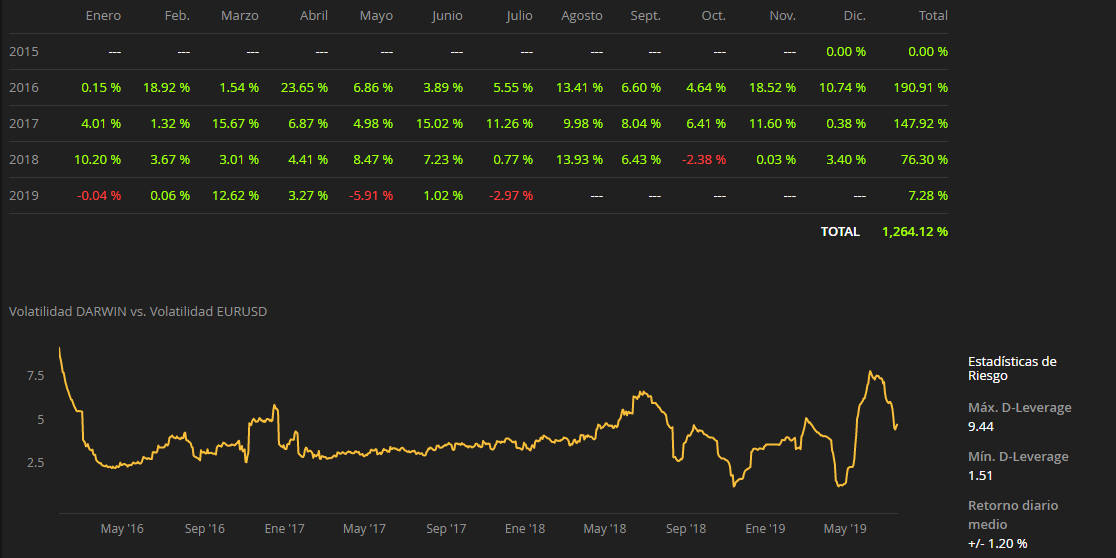The height and width of the screenshot is (558, 1116).
Task: Click the Máx. D-Leverage value 9.44
Action: (x=981, y=427)
